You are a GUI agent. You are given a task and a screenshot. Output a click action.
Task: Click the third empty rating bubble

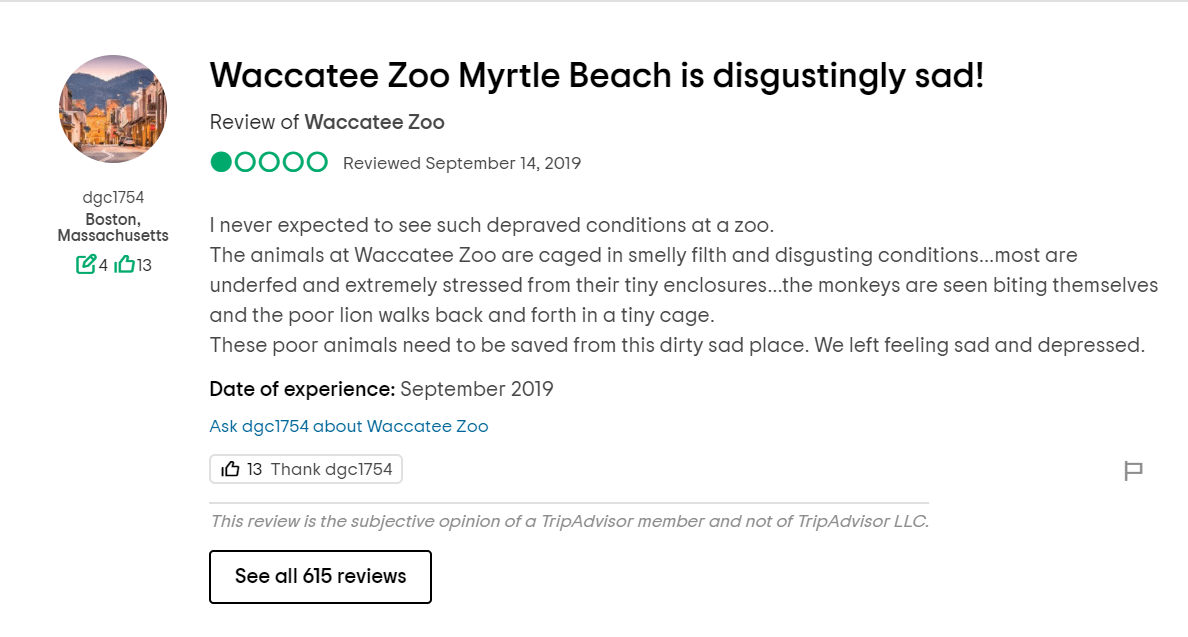(x=269, y=162)
